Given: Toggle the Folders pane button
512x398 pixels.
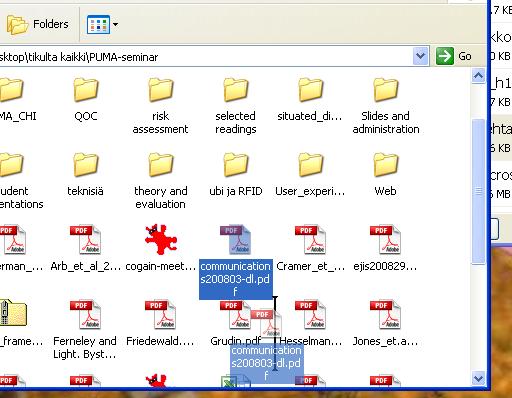Looking at the screenshot, I should point(37,24).
